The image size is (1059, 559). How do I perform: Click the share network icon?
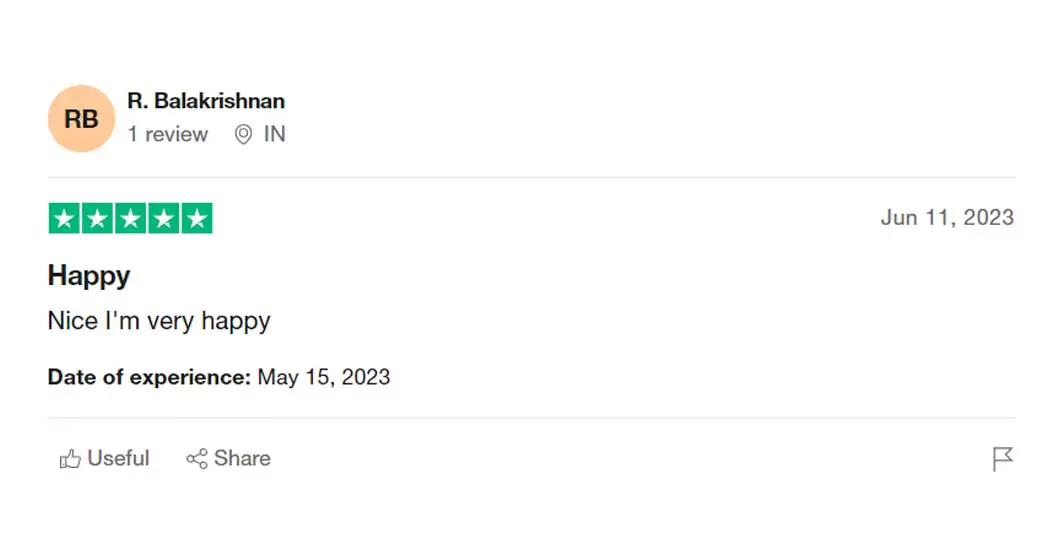tap(197, 459)
